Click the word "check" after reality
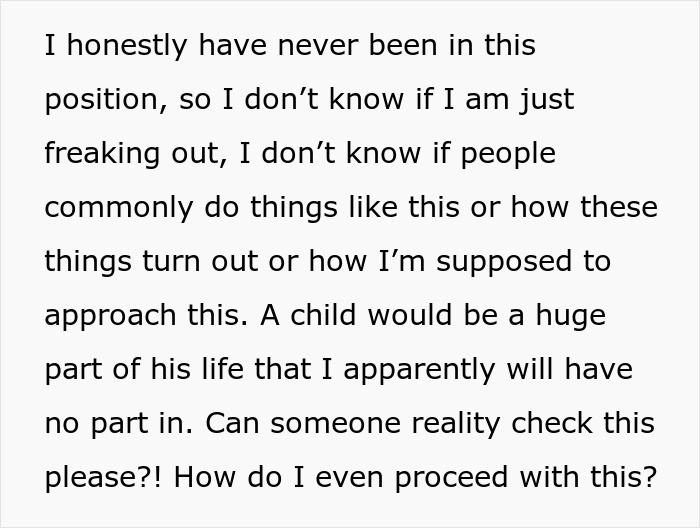Screen dimensions: 700x528 [554, 424]
